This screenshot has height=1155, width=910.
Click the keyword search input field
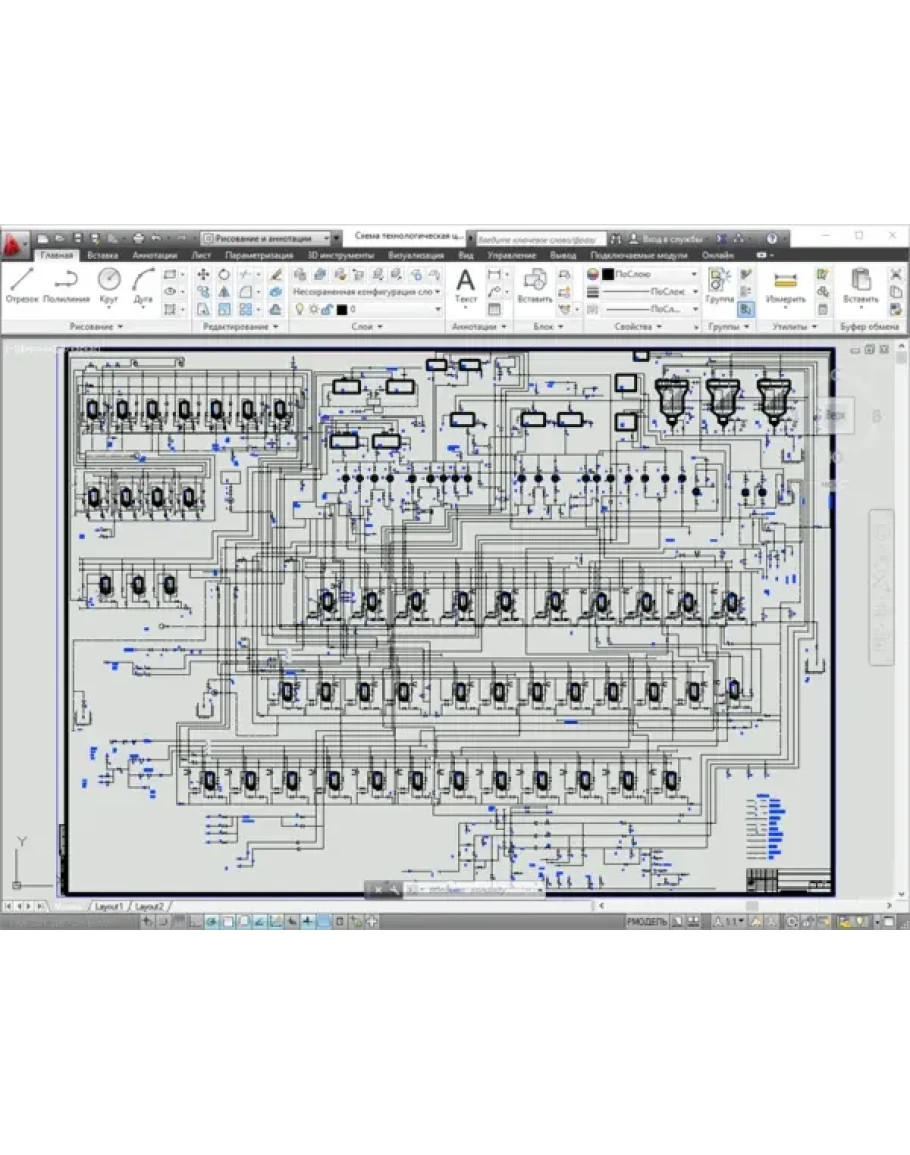point(538,239)
